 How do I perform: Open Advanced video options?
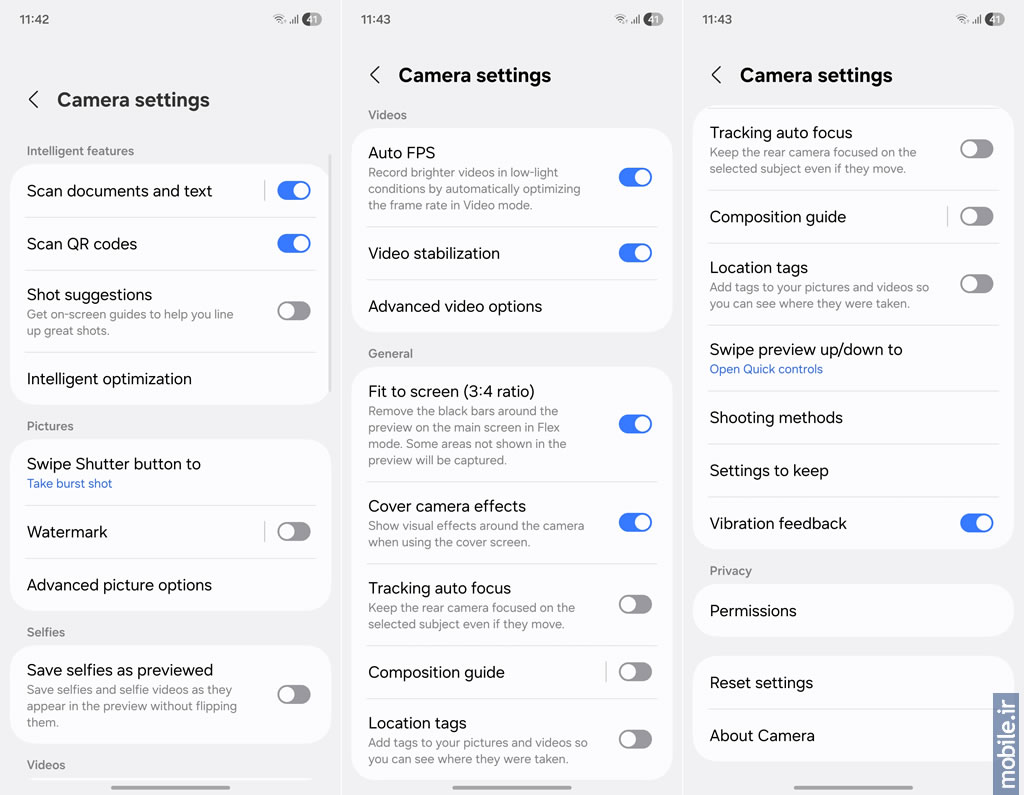pos(512,306)
